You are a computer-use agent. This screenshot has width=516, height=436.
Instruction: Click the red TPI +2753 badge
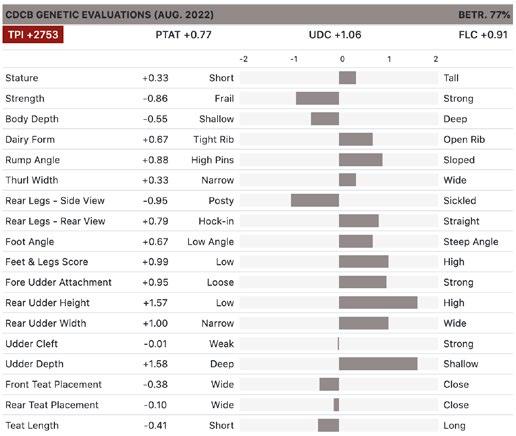[x=33, y=35]
